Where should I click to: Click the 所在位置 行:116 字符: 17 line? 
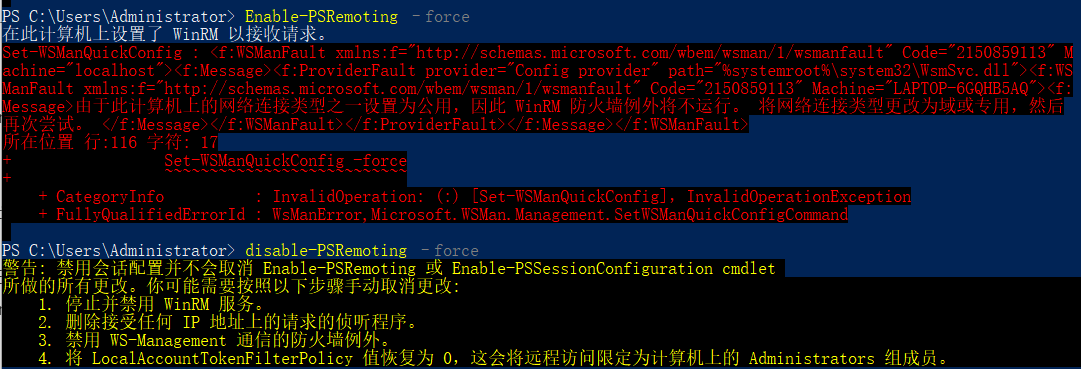pyautogui.click(x=110, y=143)
